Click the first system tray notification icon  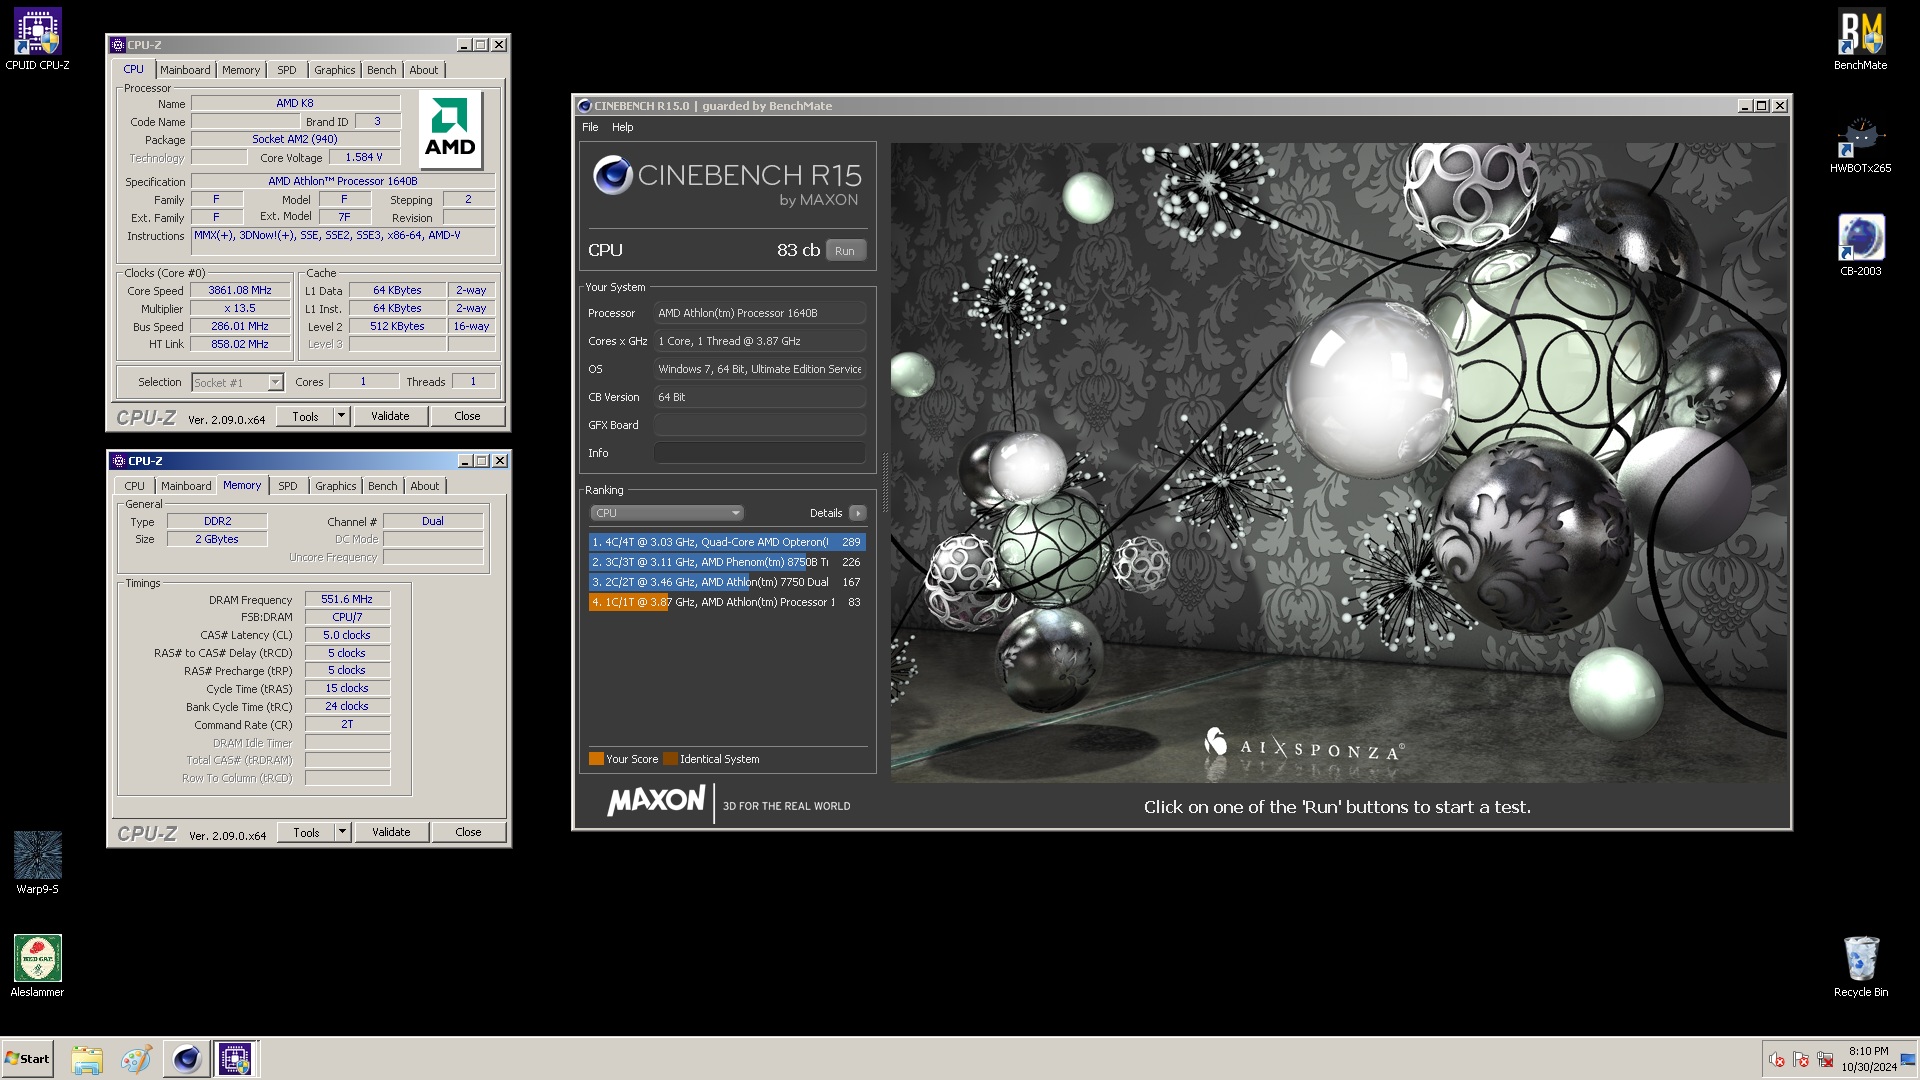[1777, 1060]
